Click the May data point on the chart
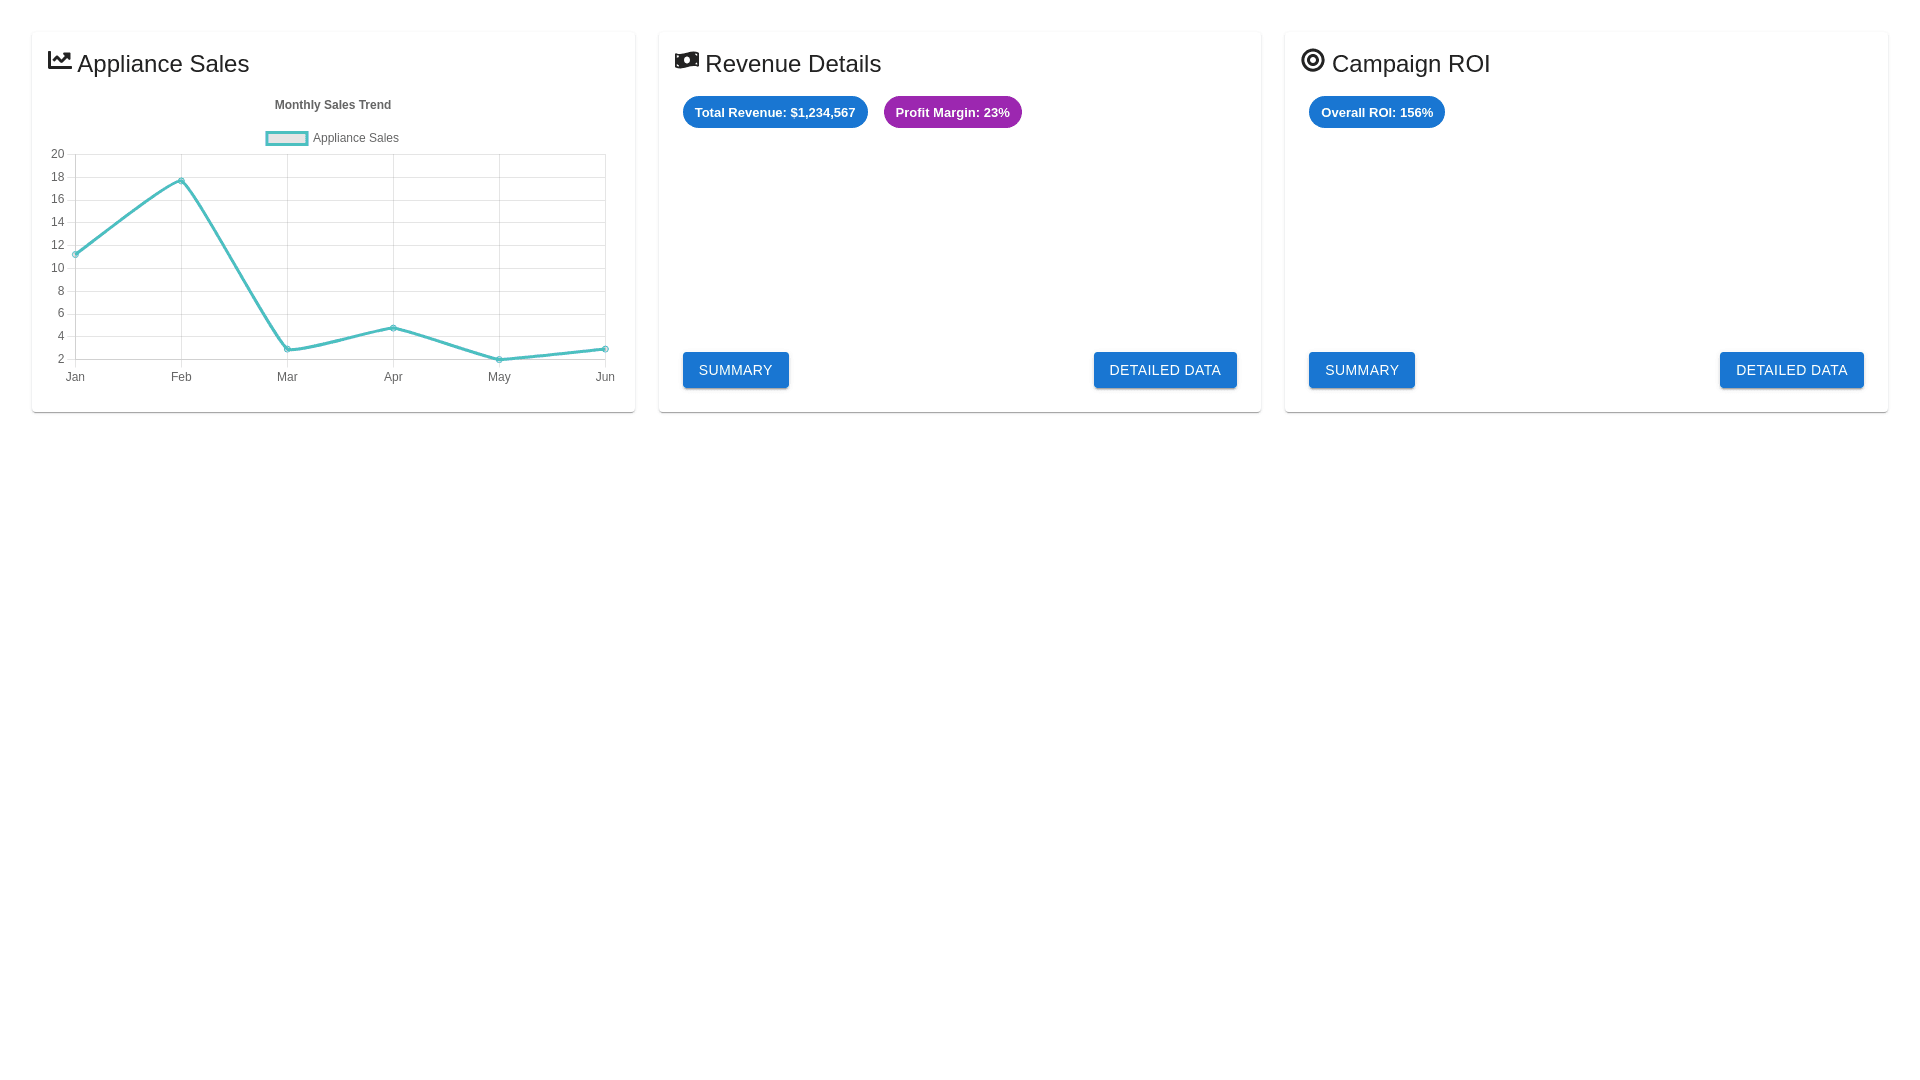 499,360
